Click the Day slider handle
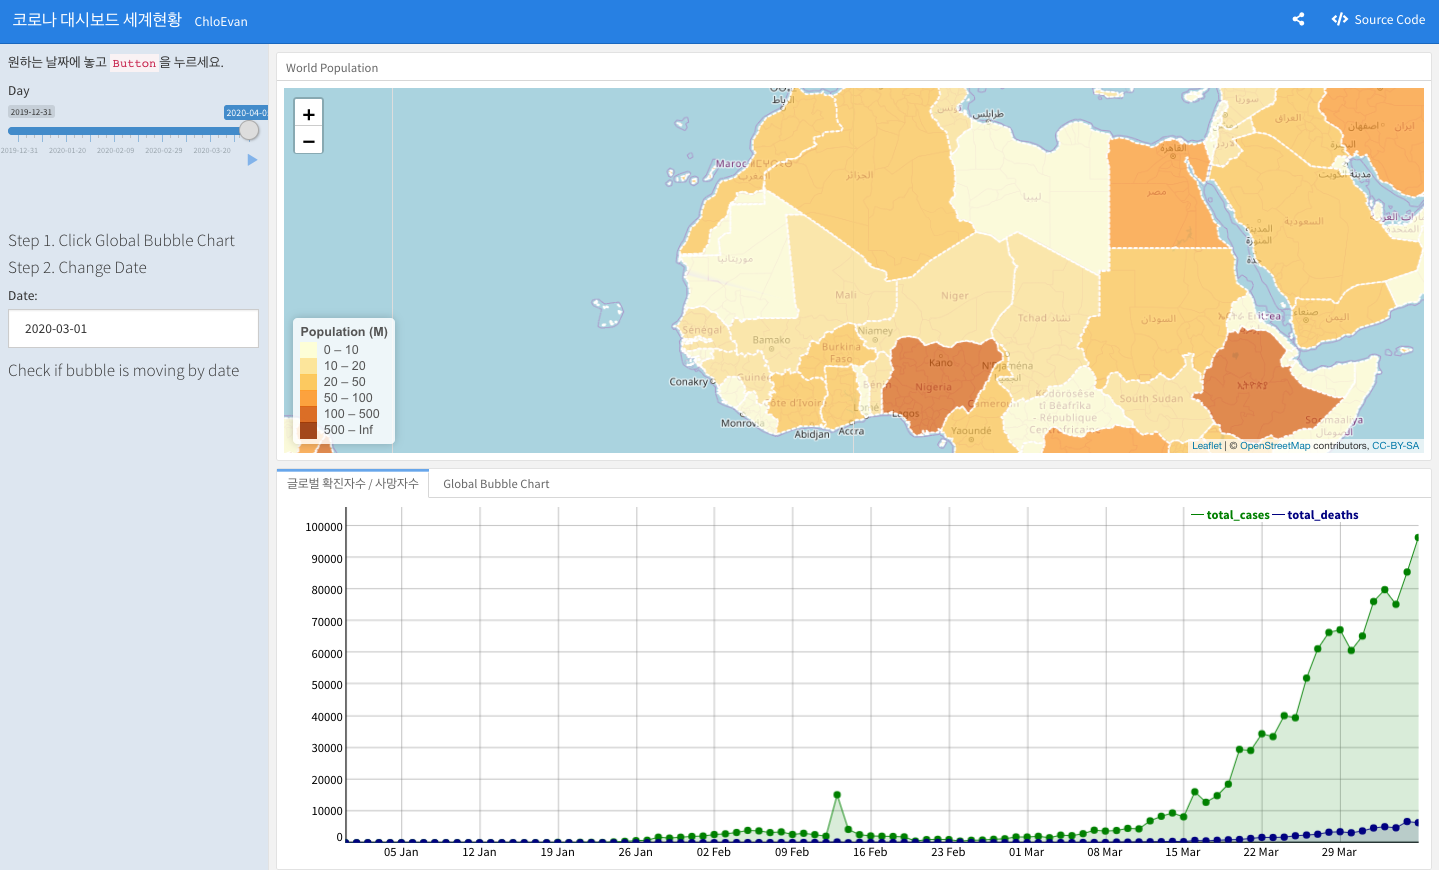 tap(249, 131)
